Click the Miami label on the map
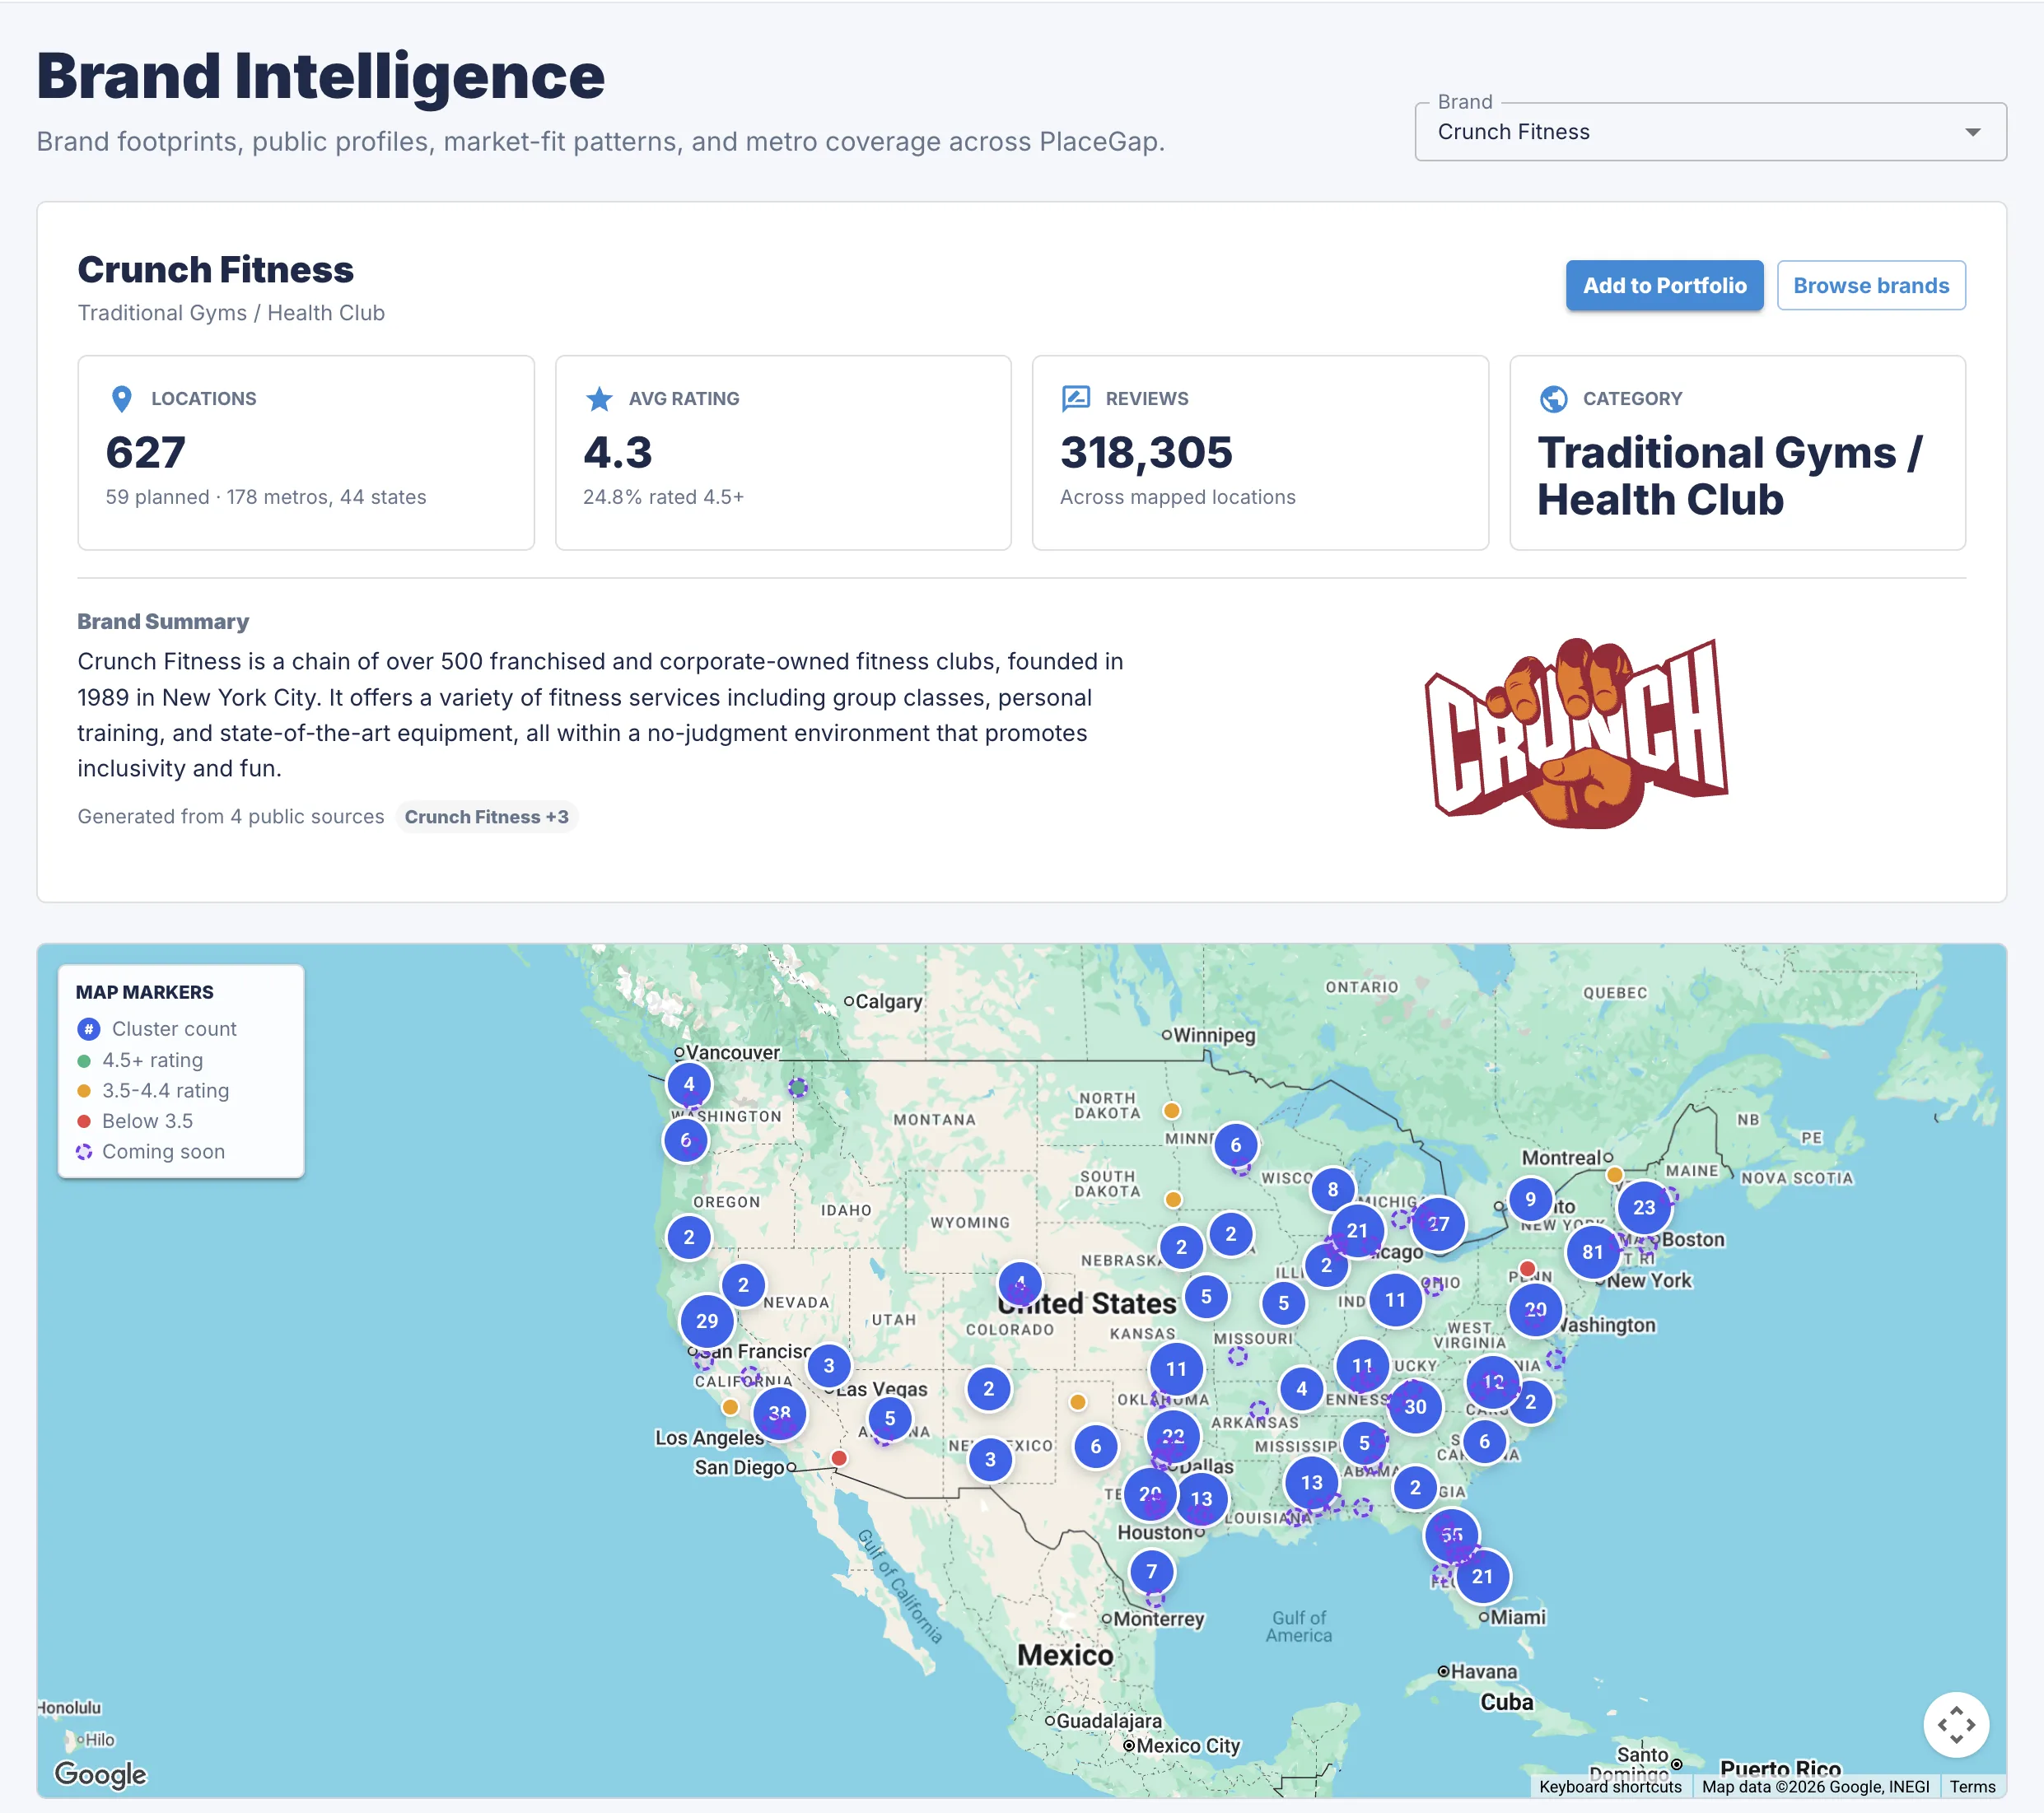 (1518, 1617)
